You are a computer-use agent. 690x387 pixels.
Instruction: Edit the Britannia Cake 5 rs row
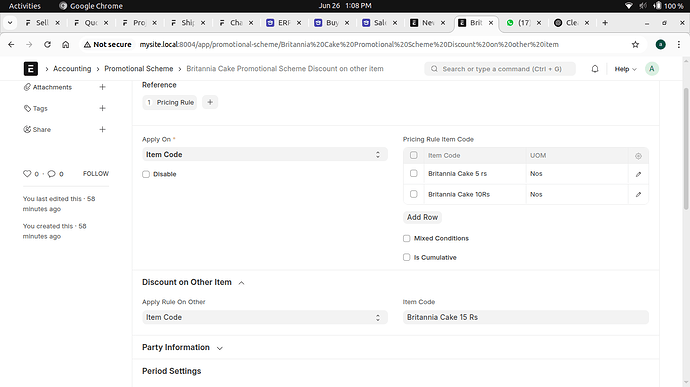[638, 174]
